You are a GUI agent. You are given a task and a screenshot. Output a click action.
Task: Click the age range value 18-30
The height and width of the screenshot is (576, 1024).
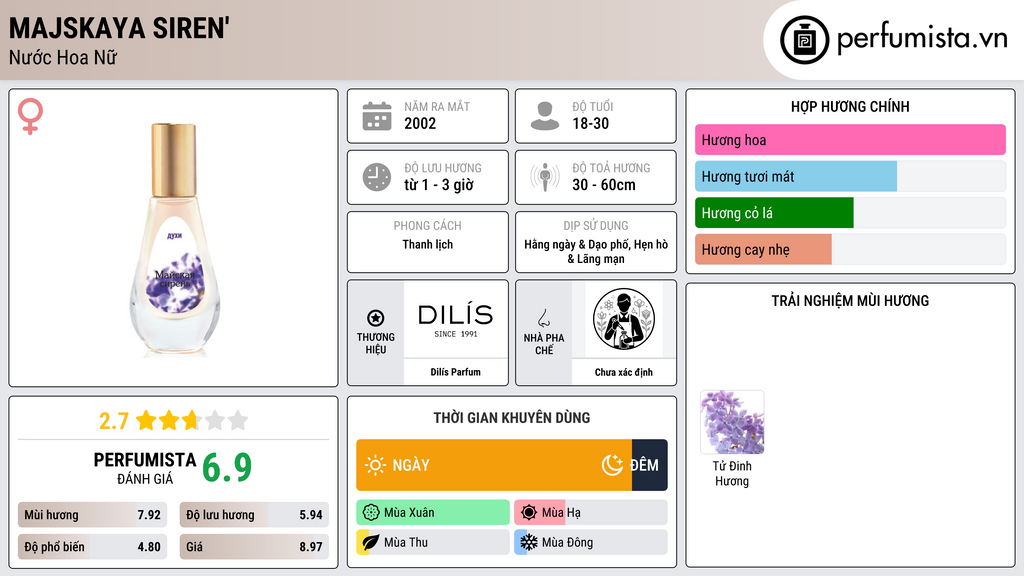tap(590, 123)
